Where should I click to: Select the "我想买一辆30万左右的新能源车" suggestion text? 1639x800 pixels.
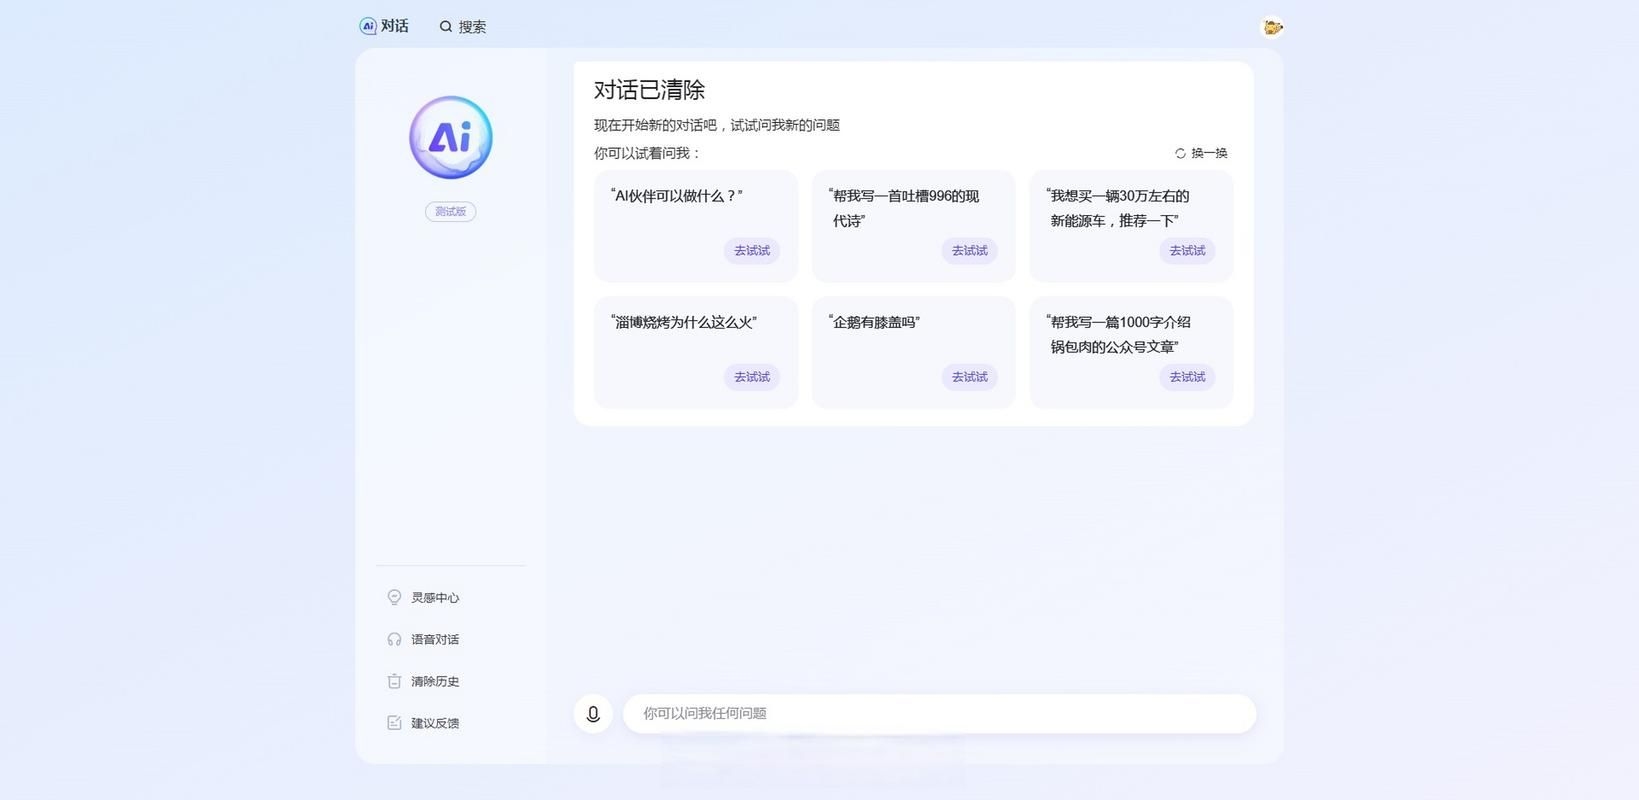1118,208
